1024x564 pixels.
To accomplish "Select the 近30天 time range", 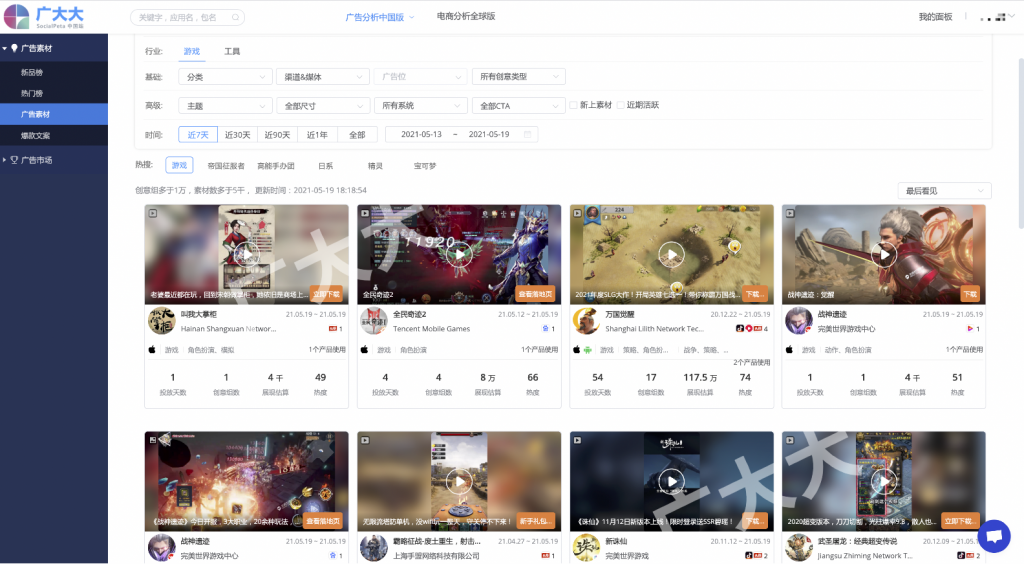I will tap(237, 134).
